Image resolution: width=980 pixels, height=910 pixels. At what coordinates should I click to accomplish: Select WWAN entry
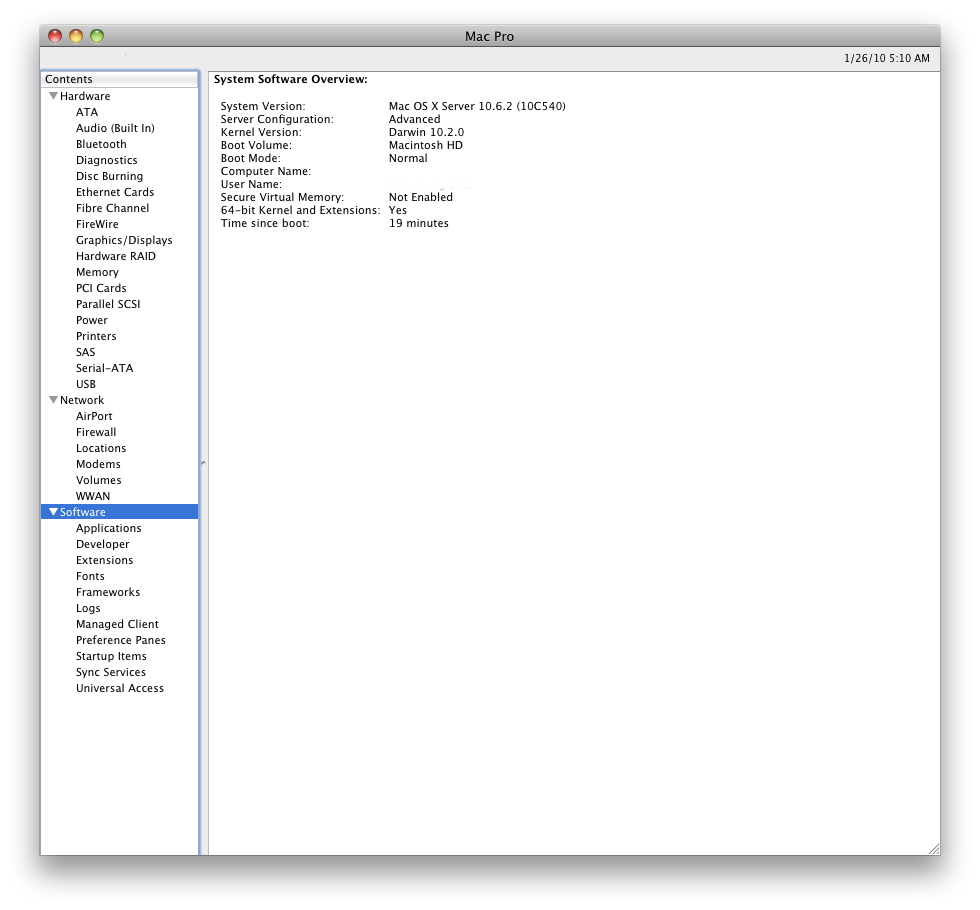click(x=92, y=496)
